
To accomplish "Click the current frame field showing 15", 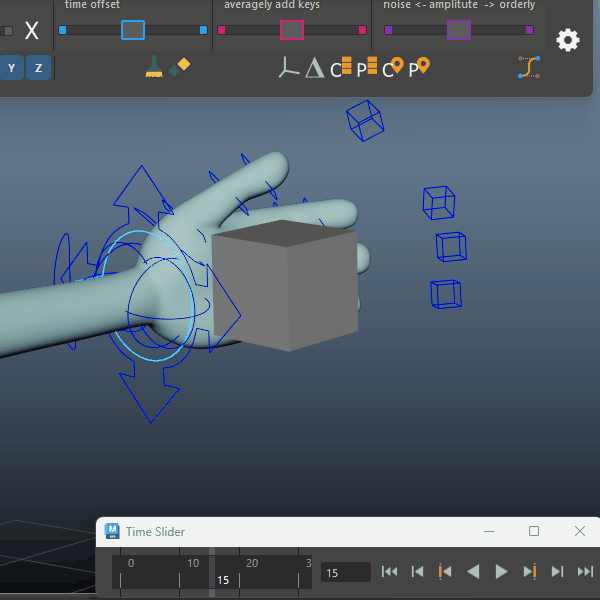I will pos(345,573).
